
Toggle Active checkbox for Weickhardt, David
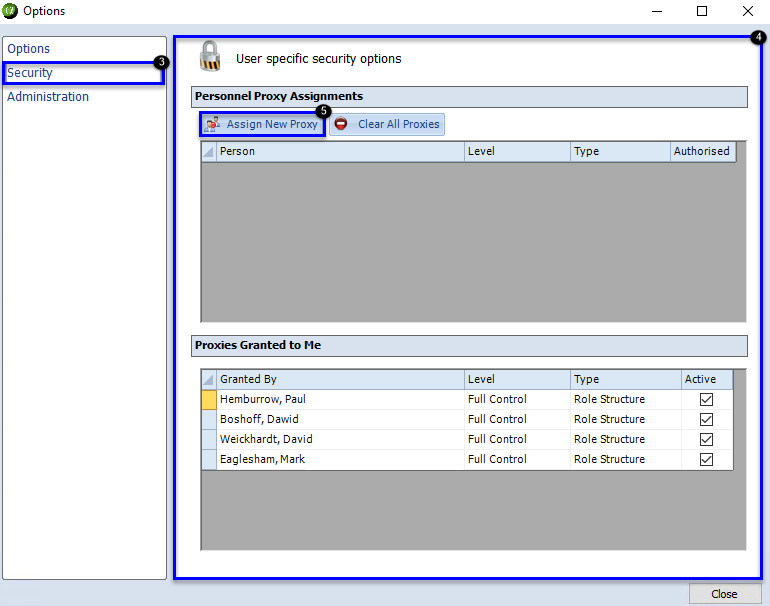(706, 440)
